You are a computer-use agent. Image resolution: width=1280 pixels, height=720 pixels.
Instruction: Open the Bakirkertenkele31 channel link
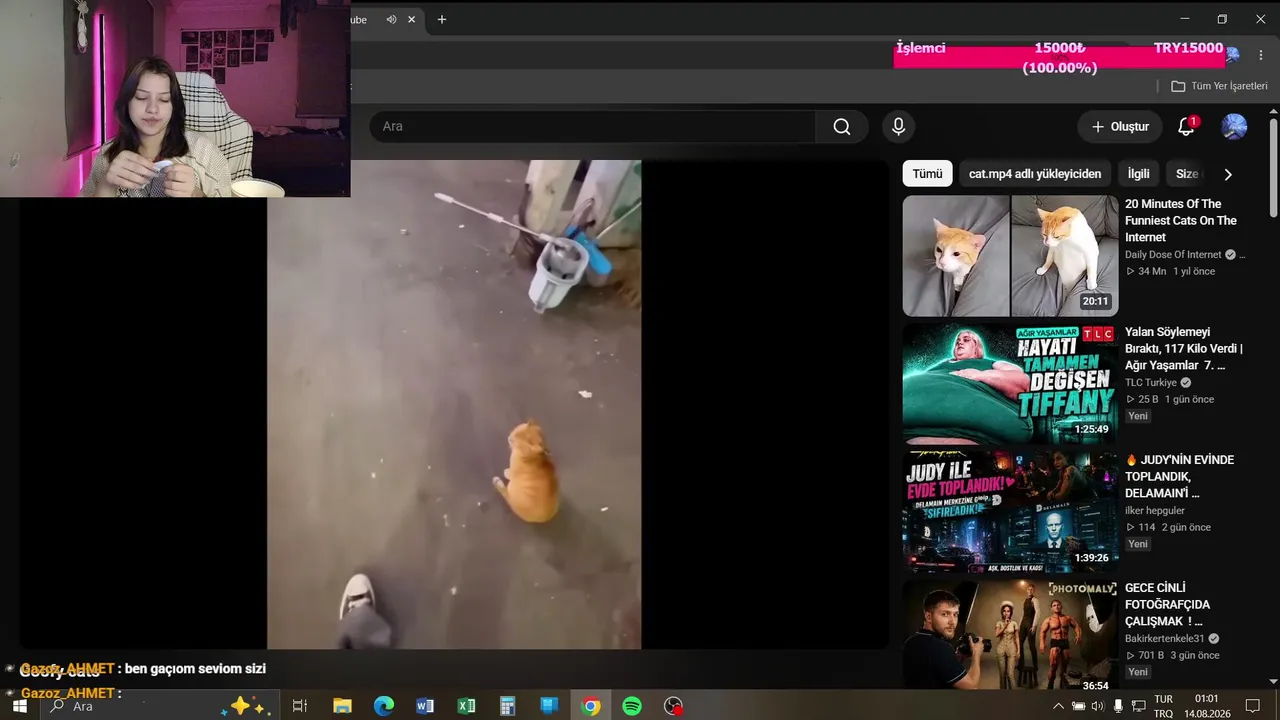pos(1165,639)
